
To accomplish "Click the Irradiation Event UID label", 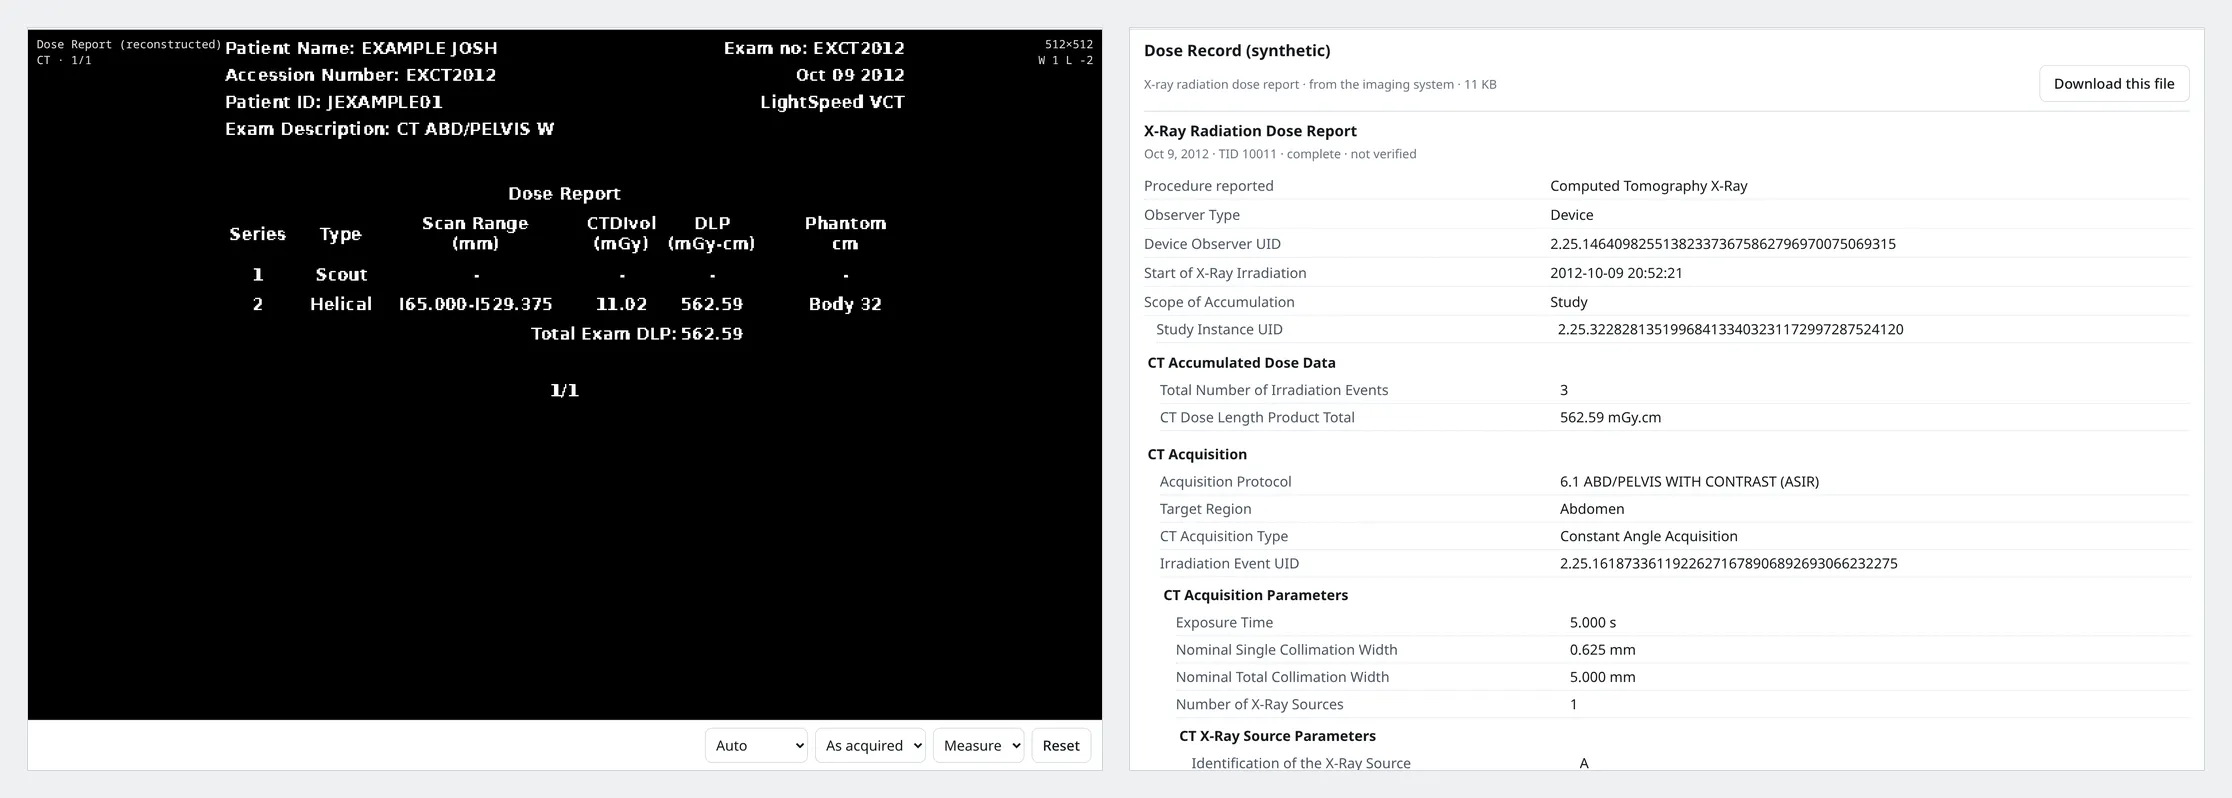I will [x=1229, y=563].
